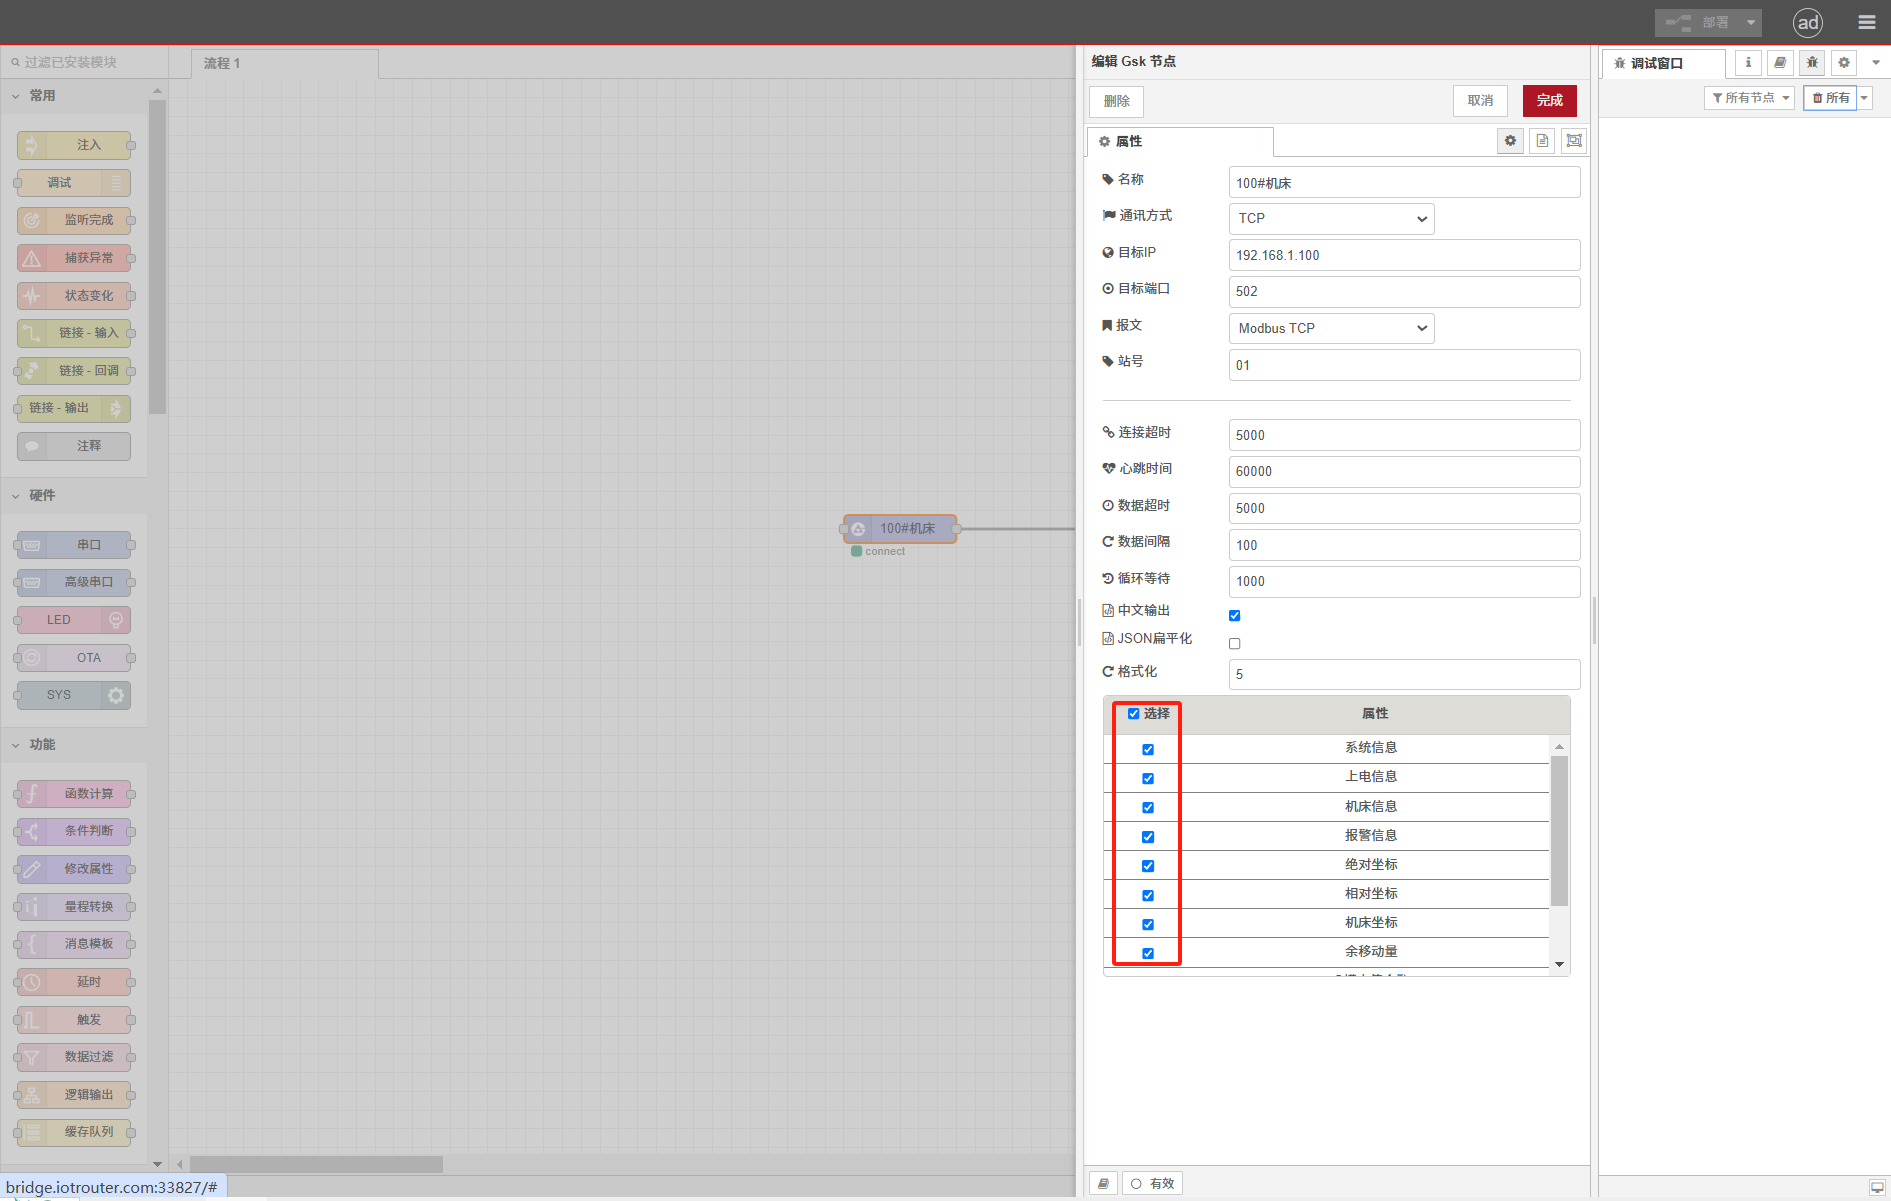Viewport: 1891px width, 1201px height.
Task: Uncheck the 中文输出 checkbox
Action: 1234,615
